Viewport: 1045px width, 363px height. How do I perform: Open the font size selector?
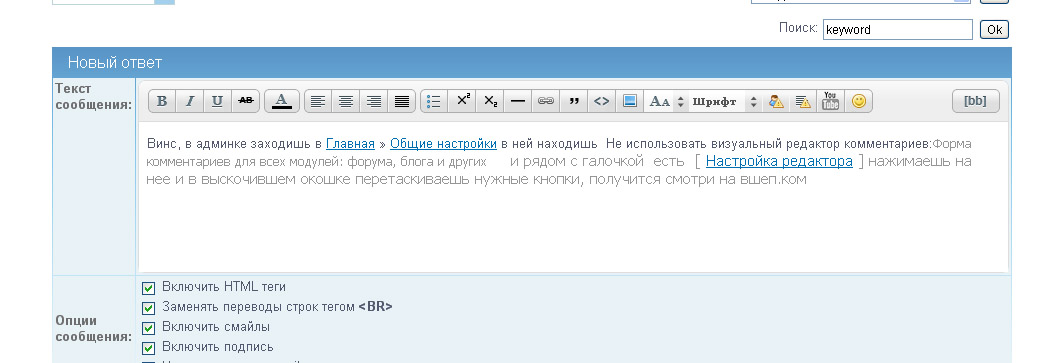coord(666,101)
